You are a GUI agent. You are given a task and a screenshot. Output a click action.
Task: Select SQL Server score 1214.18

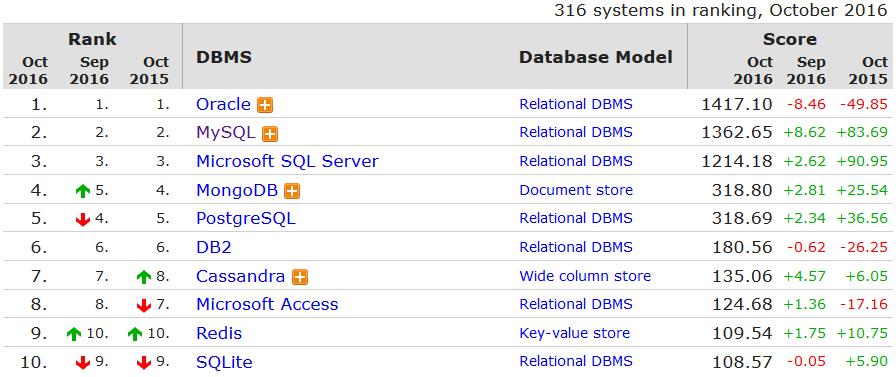point(737,162)
